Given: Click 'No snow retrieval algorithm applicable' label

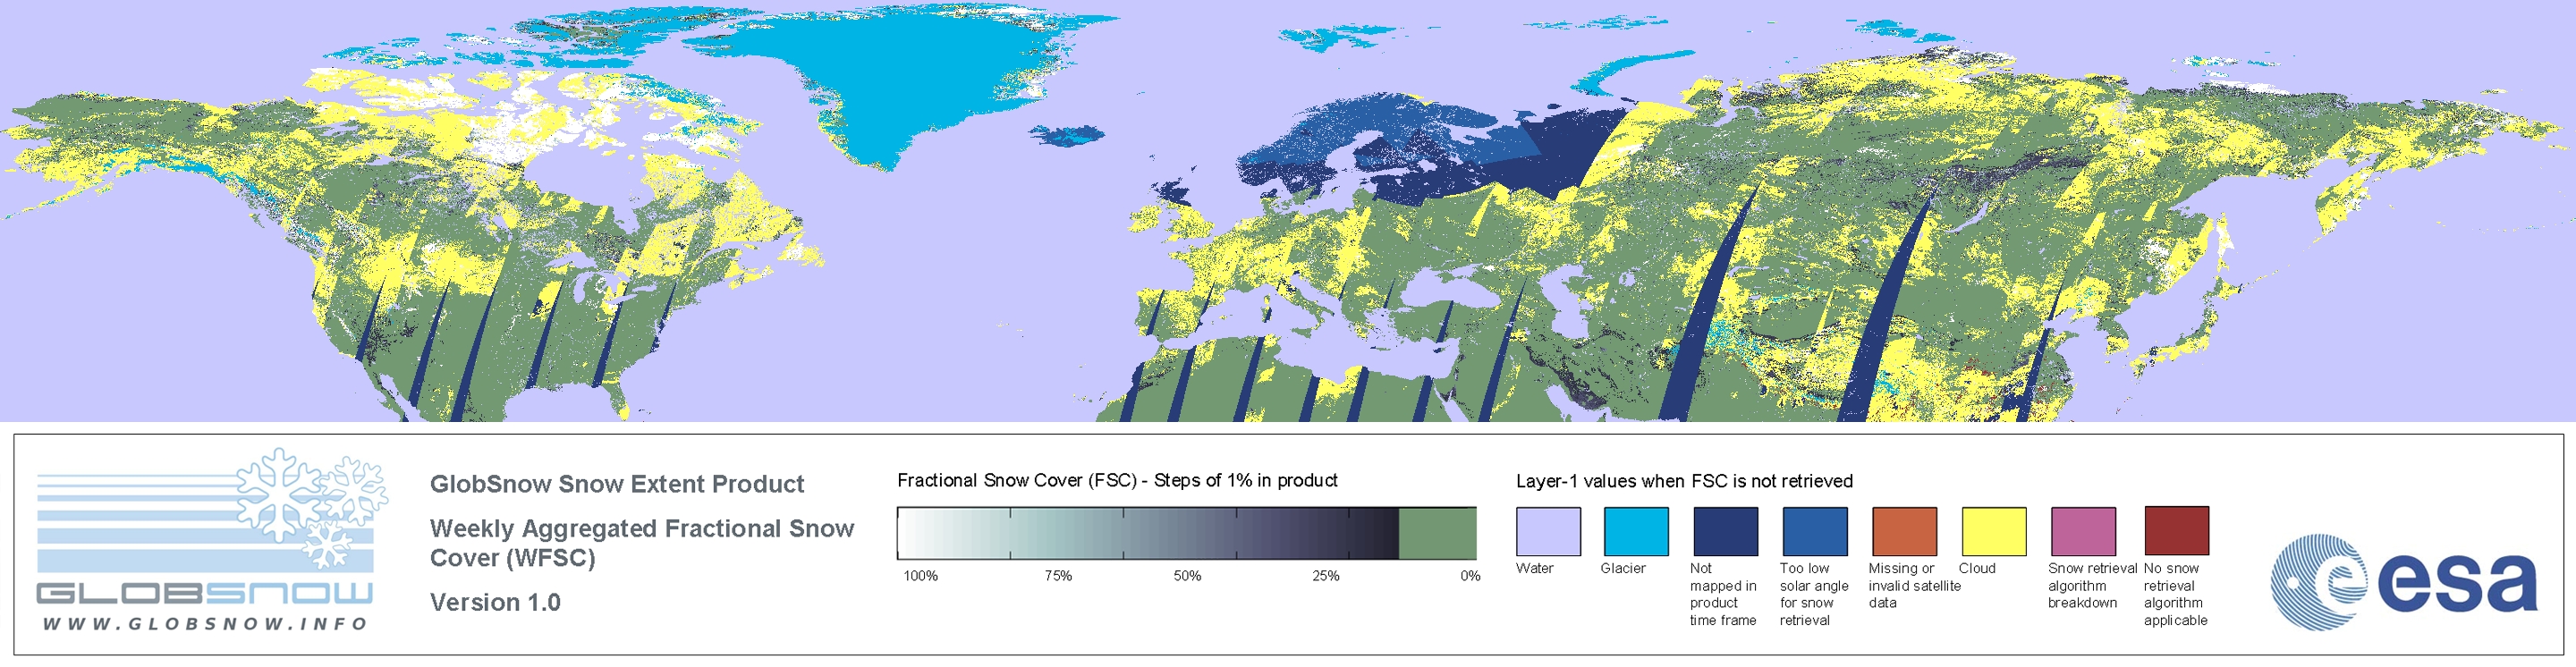Looking at the screenshot, I should coord(2175,594).
